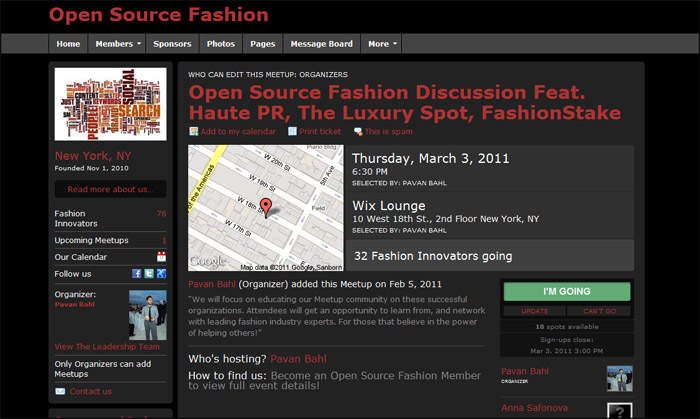The height and width of the screenshot is (419, 700).
Task: Click the 76 member count
Action: pyautogui.click(x=162, y=213)
